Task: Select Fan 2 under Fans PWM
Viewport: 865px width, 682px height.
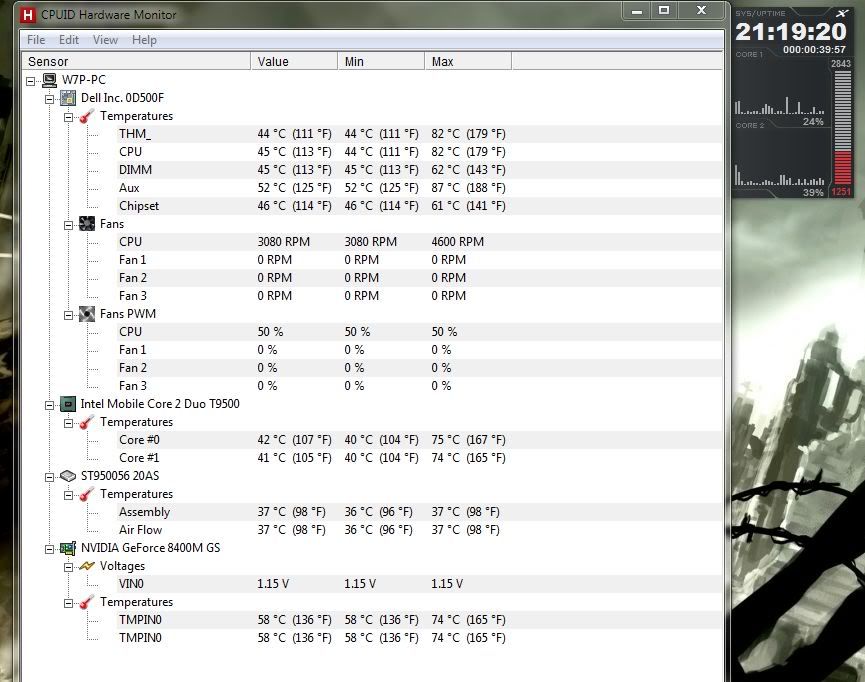Action: tap(419, 368)
